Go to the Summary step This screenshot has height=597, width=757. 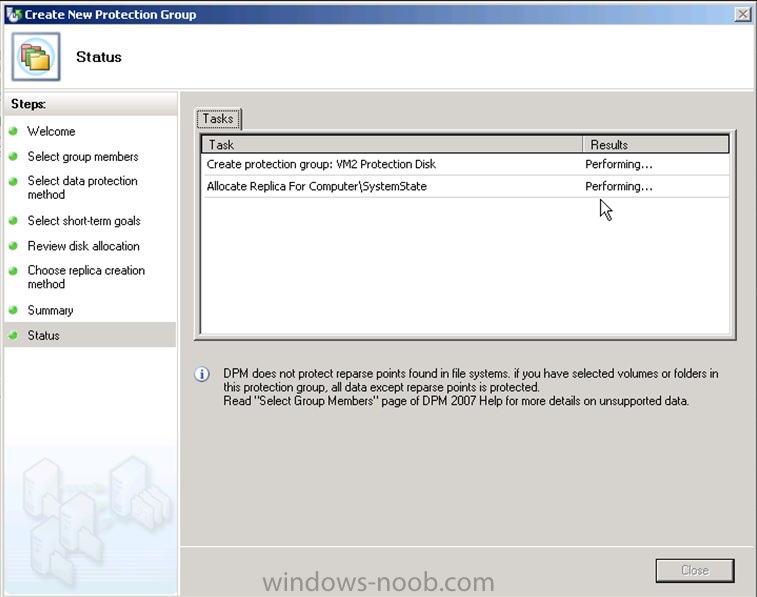(50, 310)
